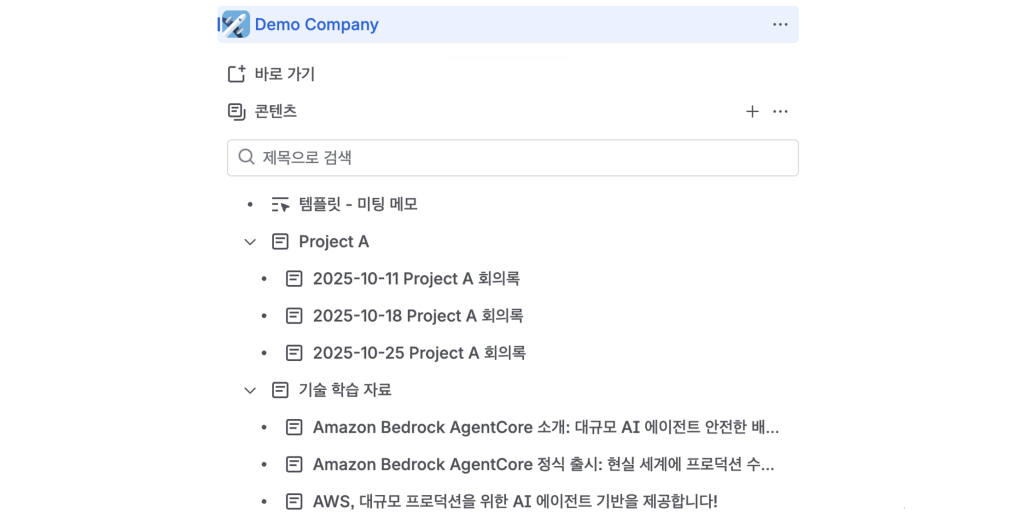This screenshot has height=524, width=1024.
Task: Open Amazon Bedrock AgentCore 소개 article
Action: click(545, 427)
